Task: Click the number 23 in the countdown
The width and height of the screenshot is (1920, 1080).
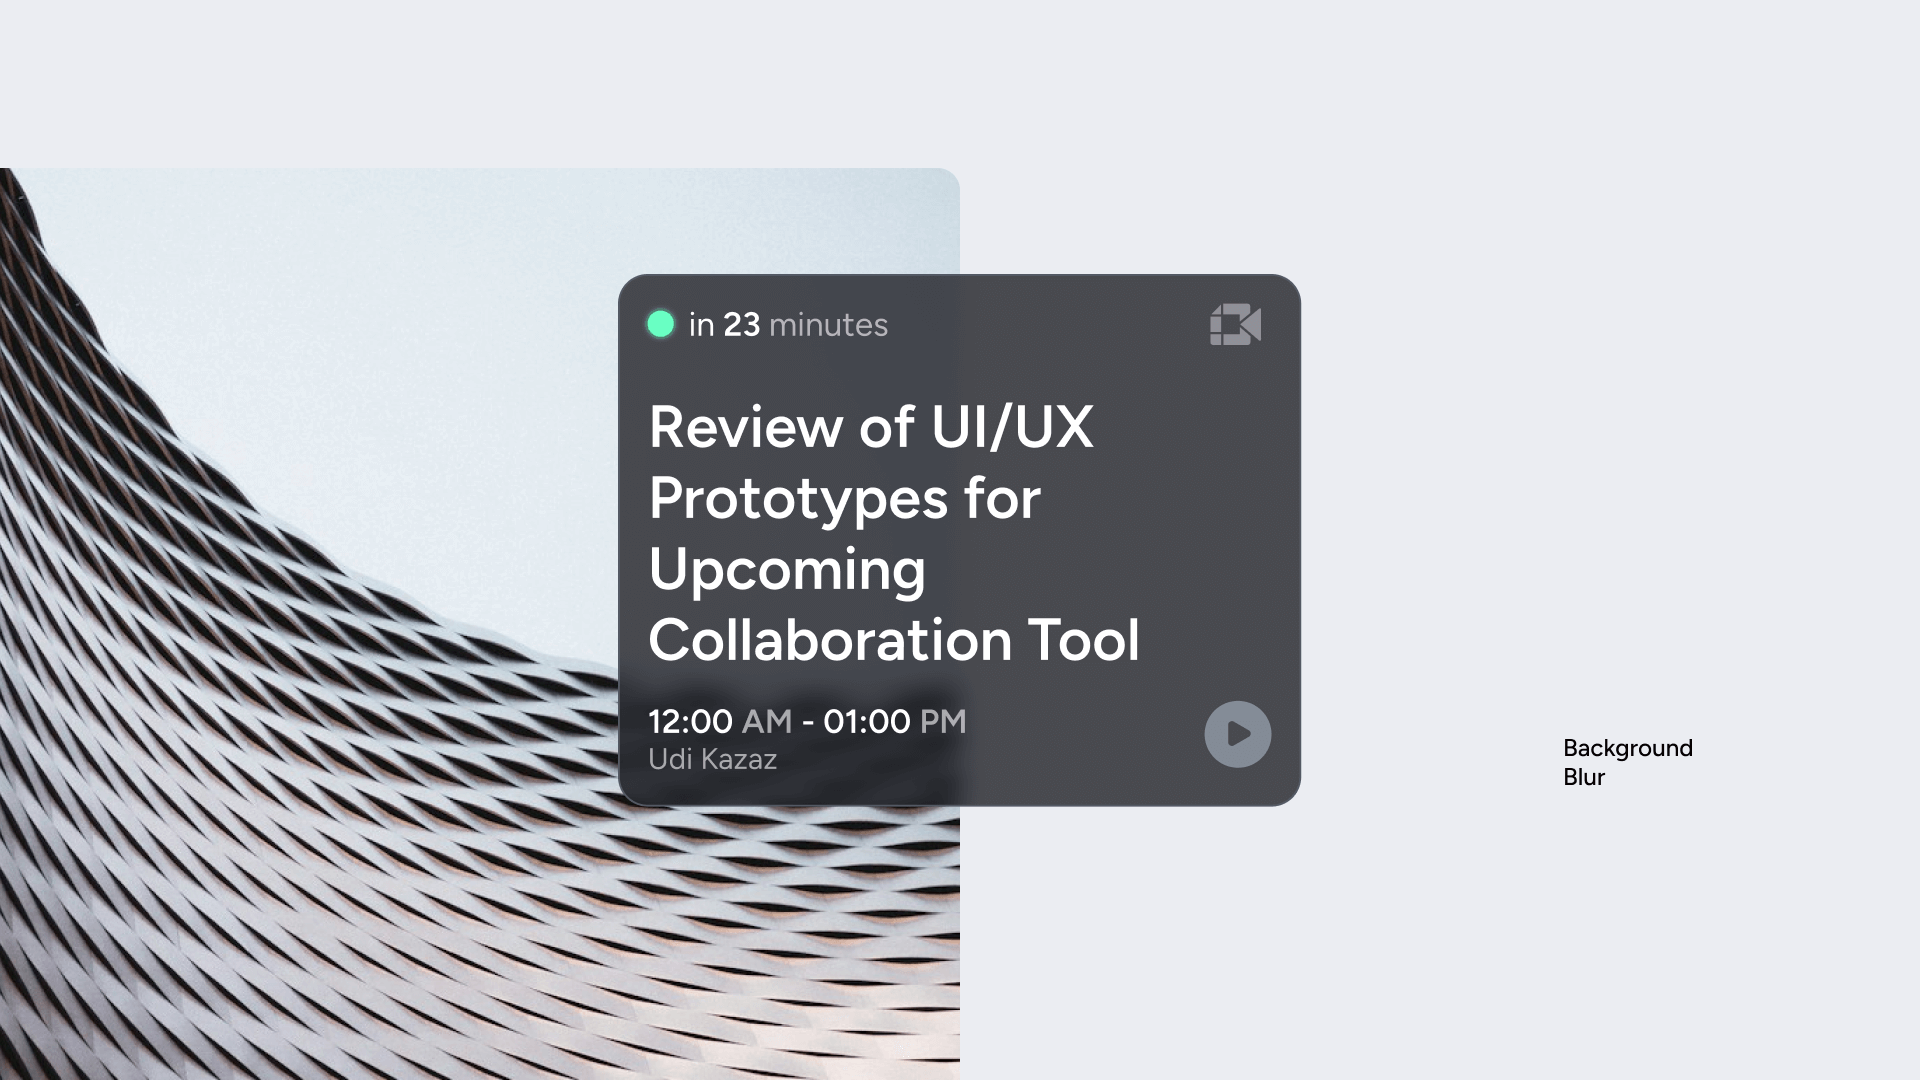Action: (741, 325)
